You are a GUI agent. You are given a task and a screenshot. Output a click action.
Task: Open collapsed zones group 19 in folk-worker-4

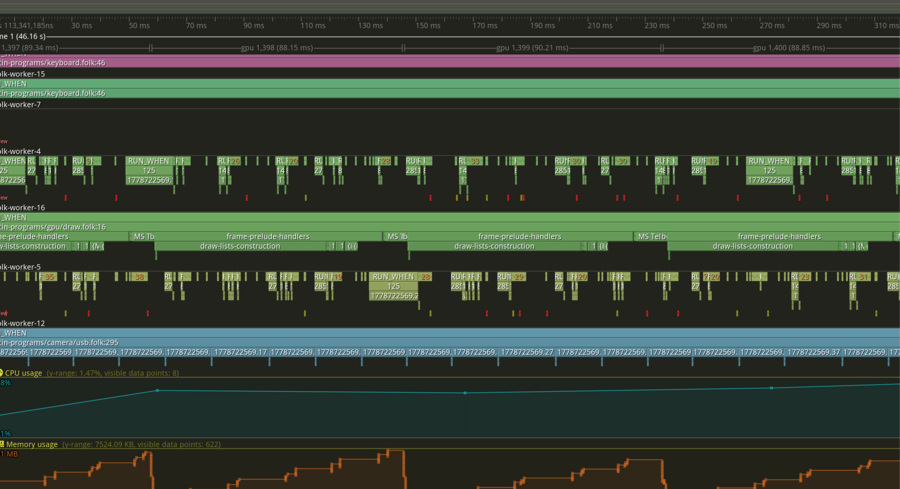pos(712,161)
